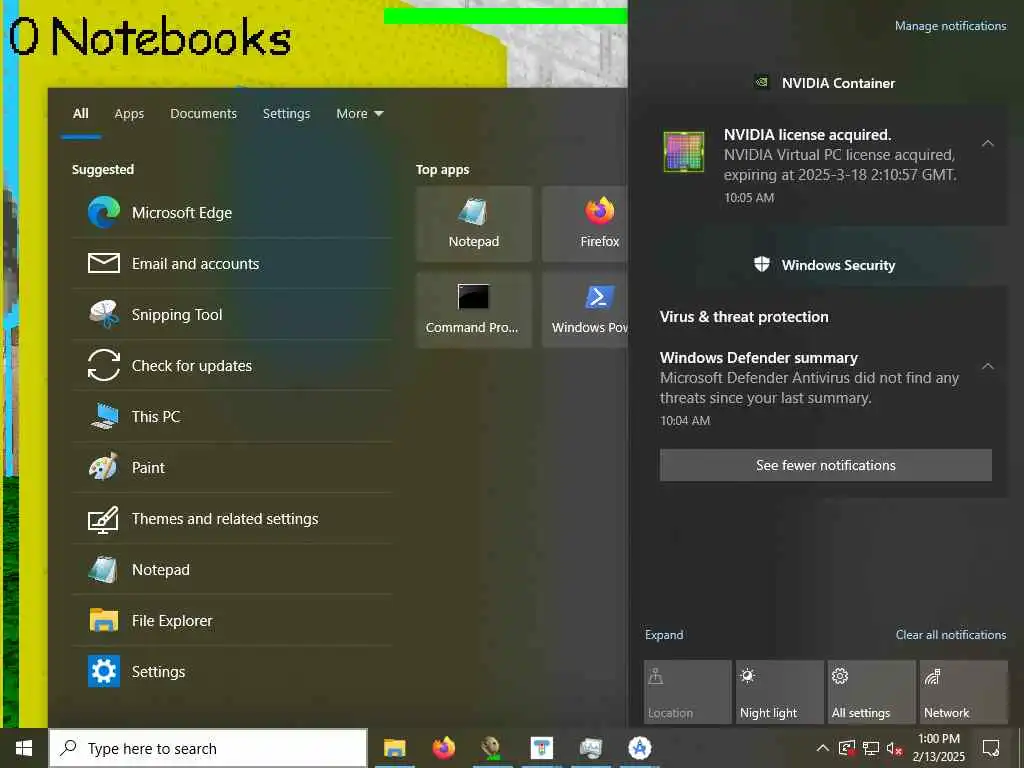Open the blue circular A app on taskbar

[x=639, y=748]
